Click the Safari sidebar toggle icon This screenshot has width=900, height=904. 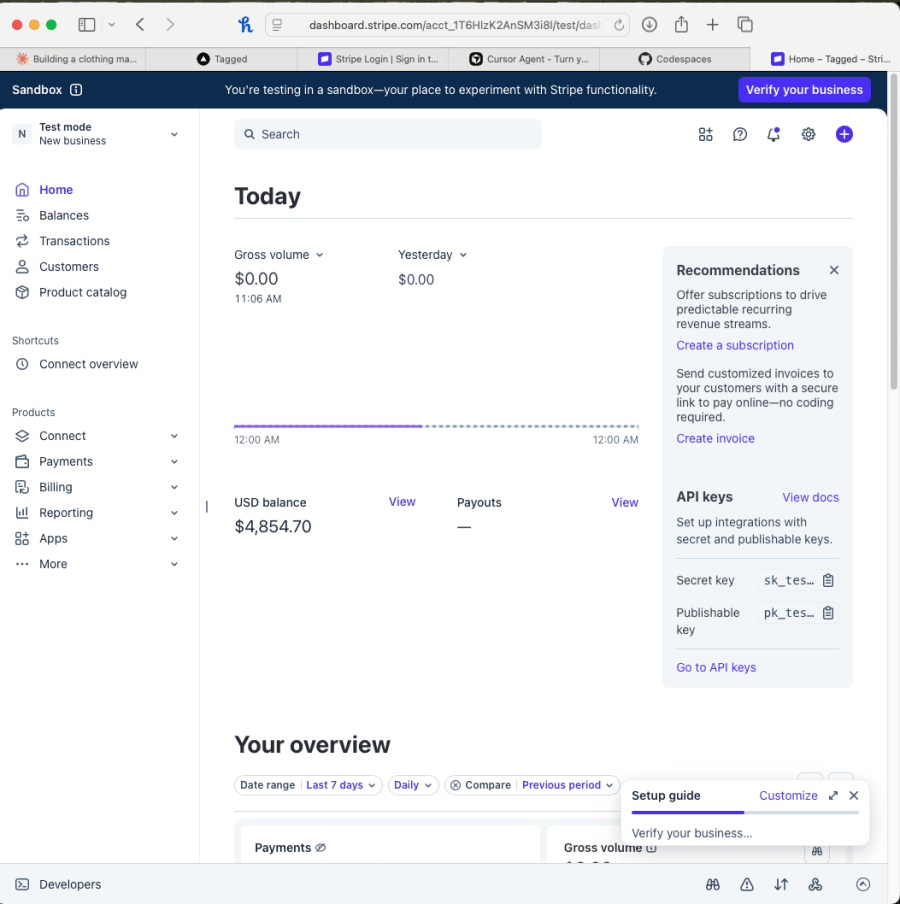(86, 25)
